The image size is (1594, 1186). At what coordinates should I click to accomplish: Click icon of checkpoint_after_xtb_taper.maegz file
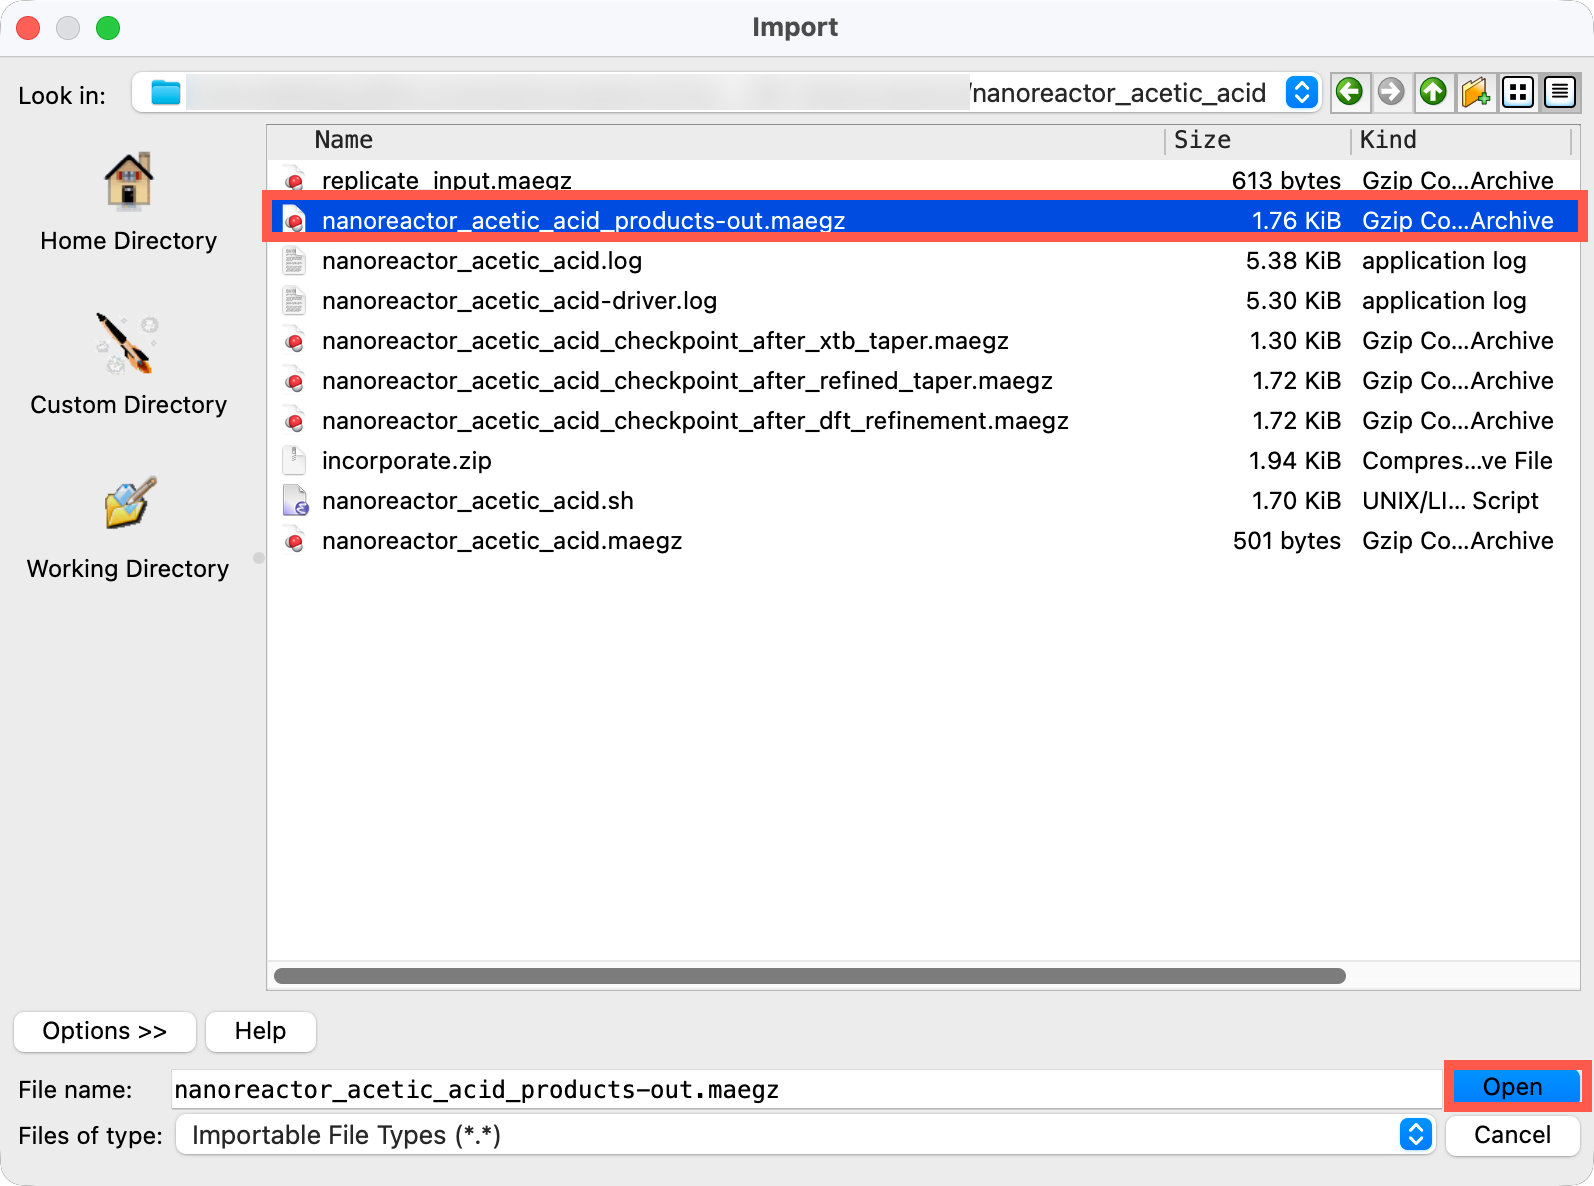[x=294, y=341]
